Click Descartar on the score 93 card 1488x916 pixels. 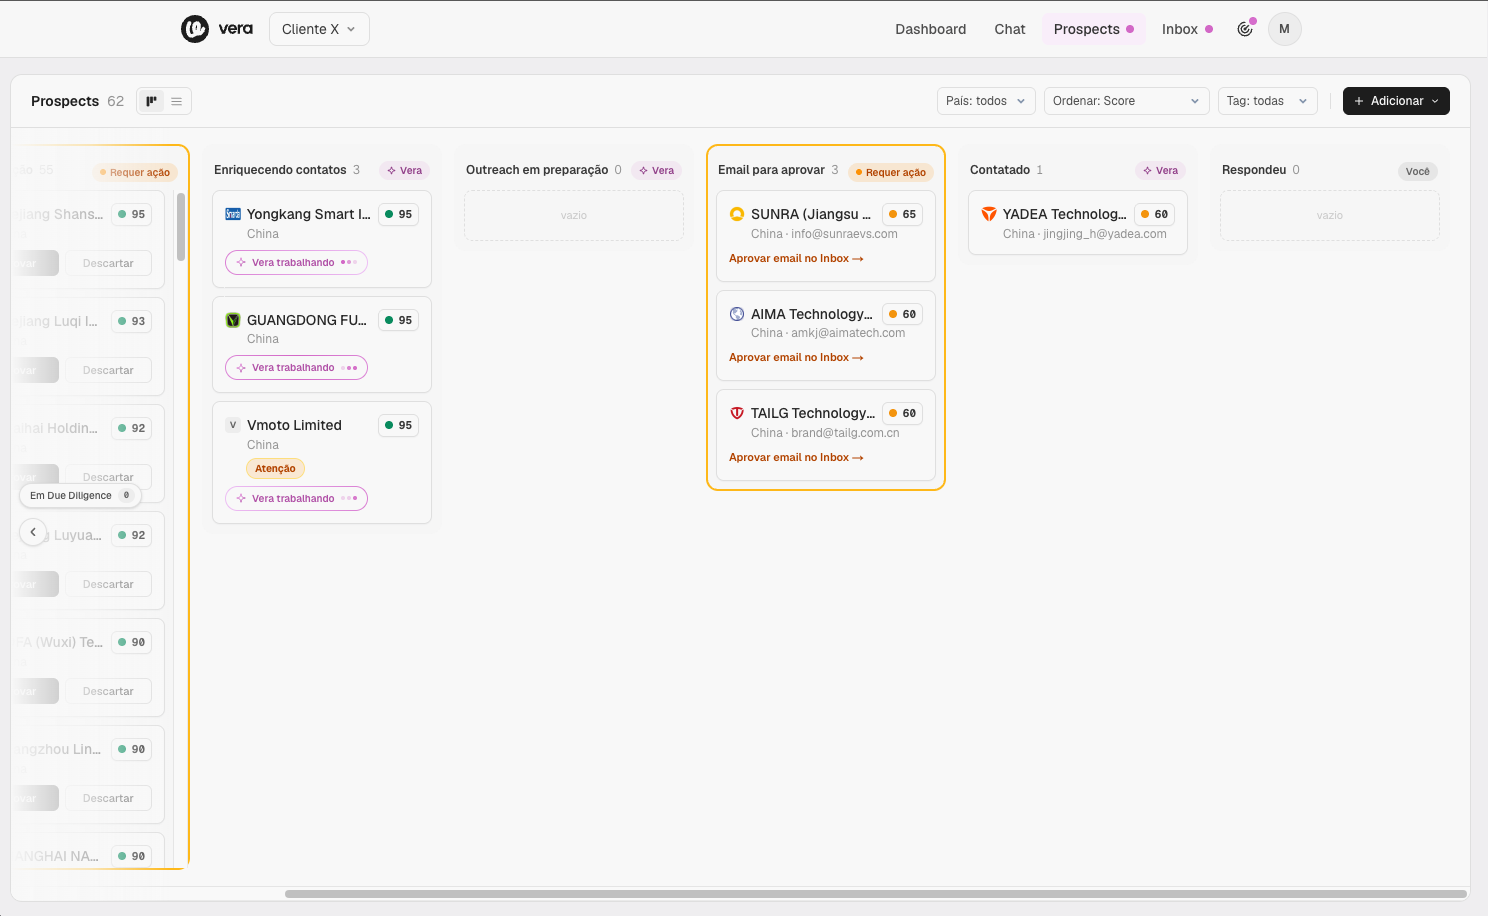click(108, 370)
